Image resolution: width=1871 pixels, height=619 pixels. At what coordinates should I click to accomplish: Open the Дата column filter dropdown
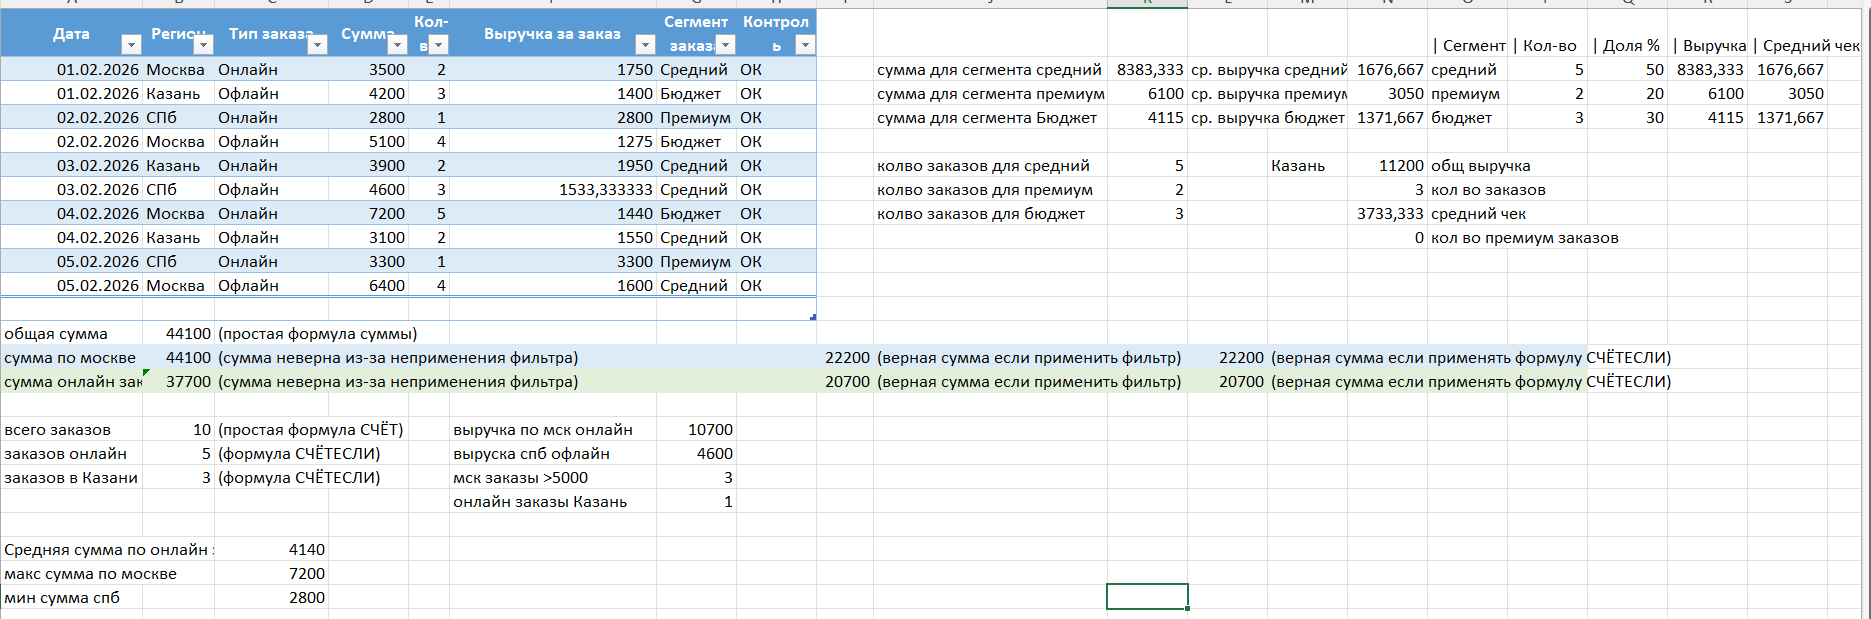(x=131, y=45)
